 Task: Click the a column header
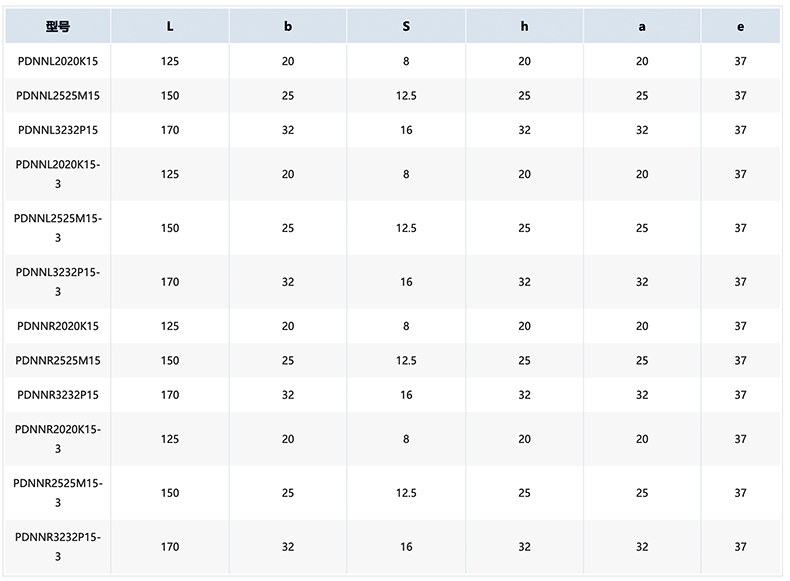[642, 27]
